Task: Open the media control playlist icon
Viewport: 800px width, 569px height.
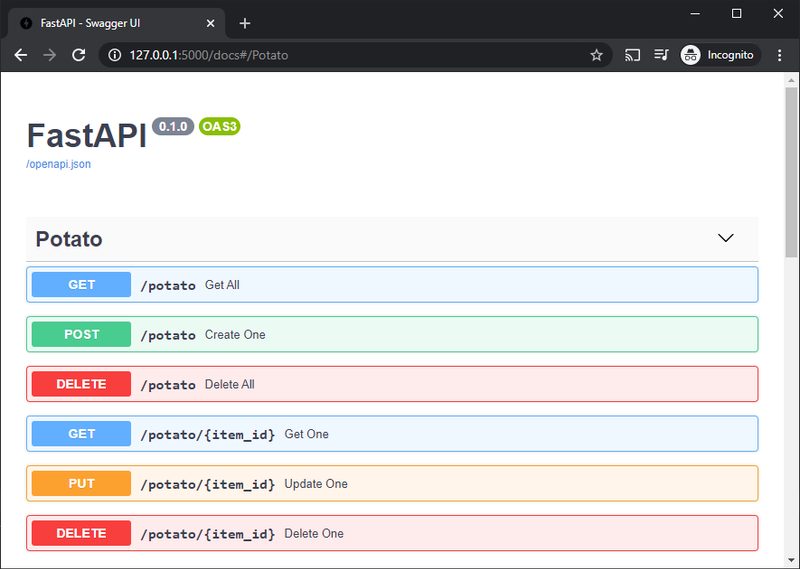Action: tap(661, 55)
